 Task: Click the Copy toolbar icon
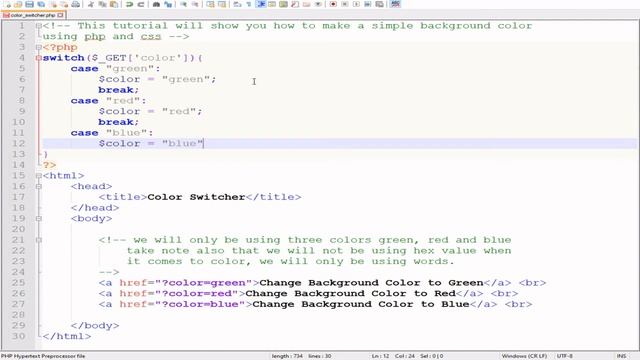tap(102, 4)
